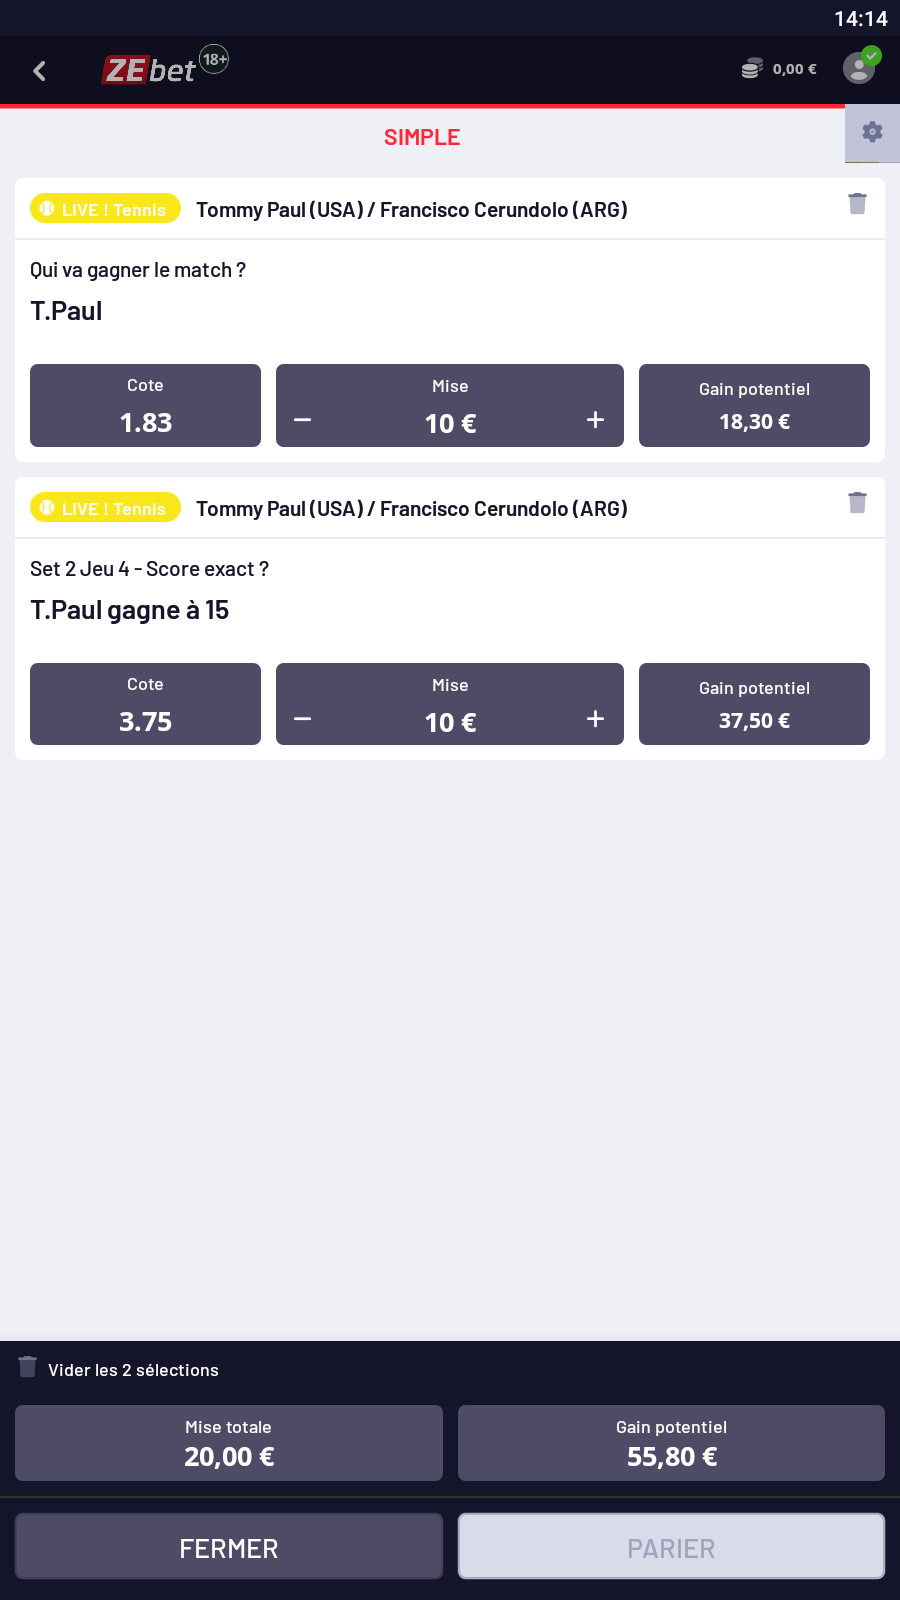Open the ZEbet logo home
Image resolution: width=900 pixels, height=1600 pixels.
pyautogui.click(x=150, y=70)
